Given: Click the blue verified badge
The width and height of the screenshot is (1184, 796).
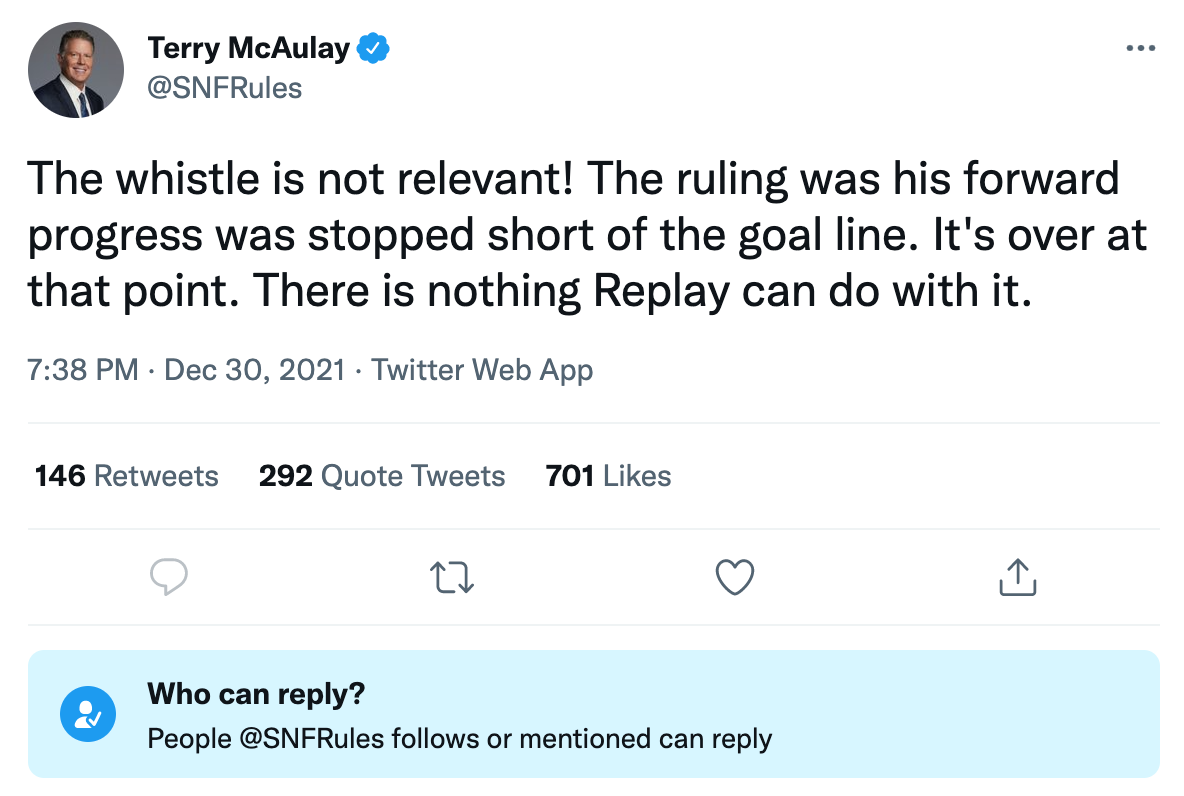Looking at the screenshot, I should (374, 47).
